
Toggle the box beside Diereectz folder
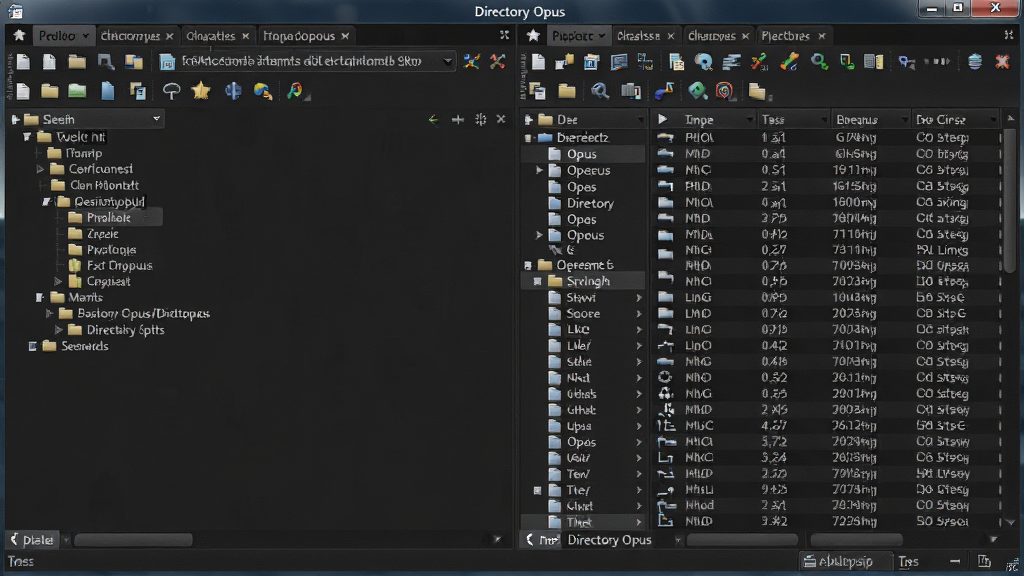click(x=528, y=138)
